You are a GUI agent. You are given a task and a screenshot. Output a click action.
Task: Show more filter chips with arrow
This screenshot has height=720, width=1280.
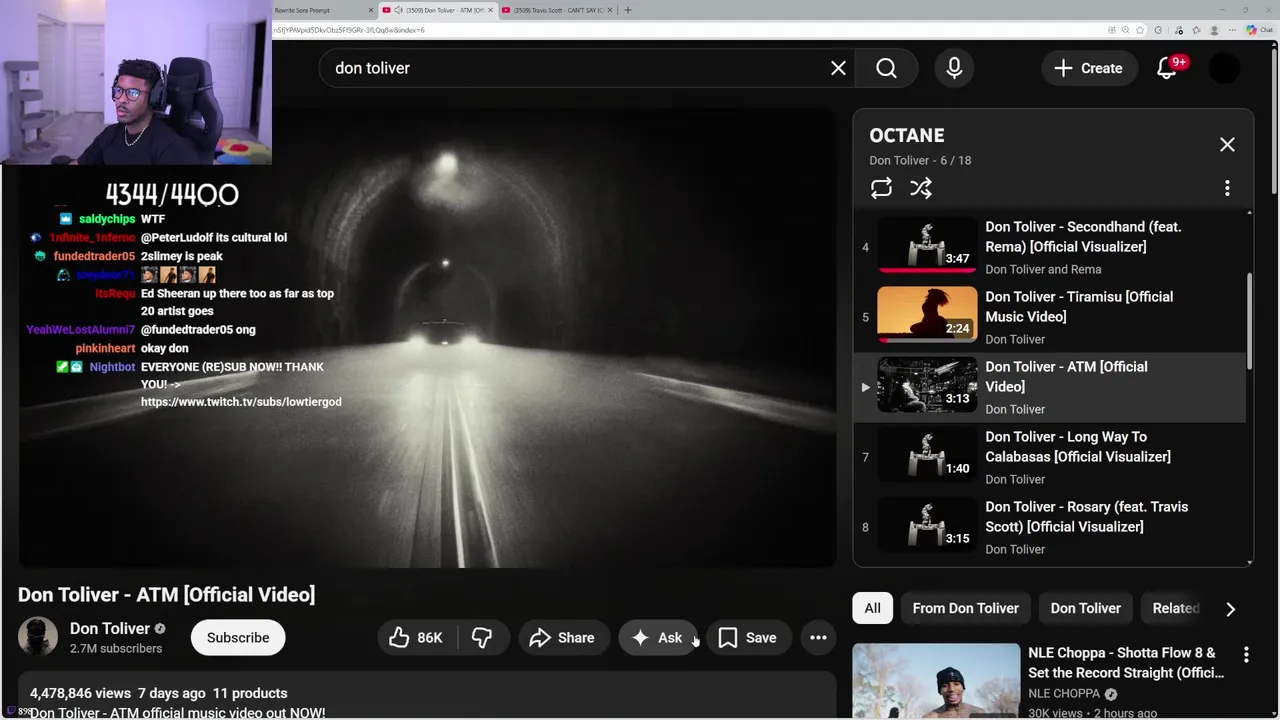pyautogui.click(x=1230, y=609)
